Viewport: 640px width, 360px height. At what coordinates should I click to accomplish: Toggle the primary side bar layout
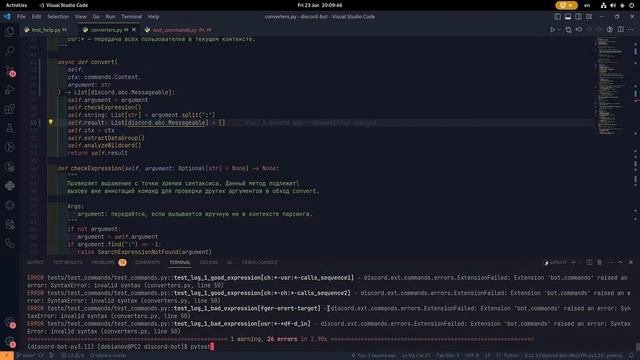point(557,17)
